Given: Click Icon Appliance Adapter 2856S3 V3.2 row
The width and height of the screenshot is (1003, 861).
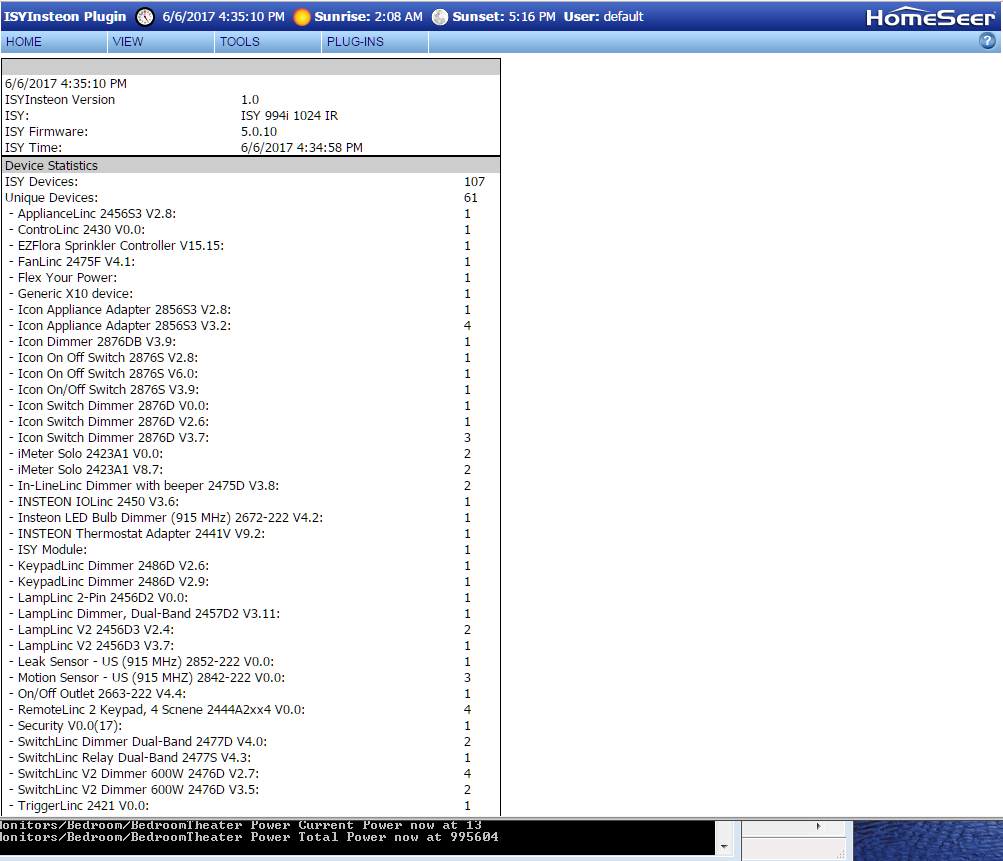Looking at the screenshot, I should pos(251,326).
